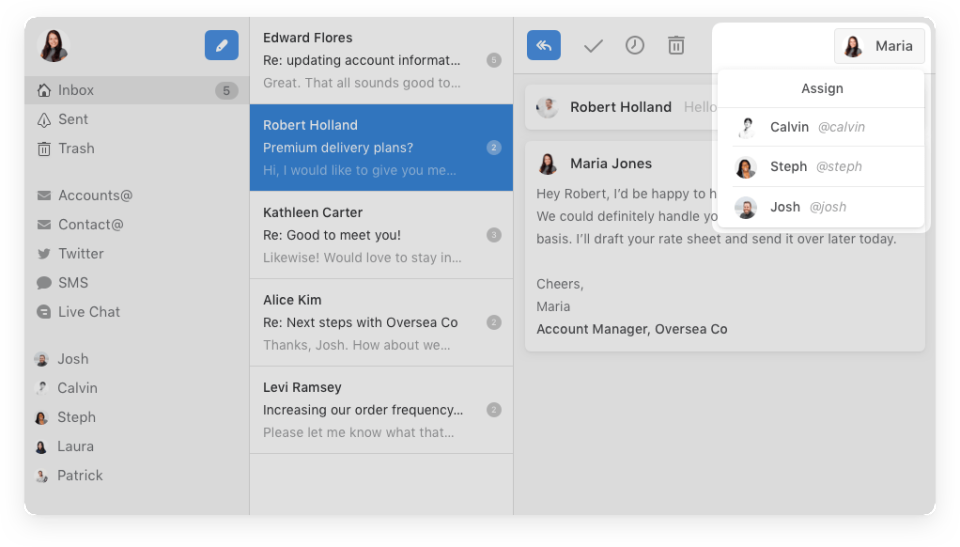
Task: Click the signature line Account Manager, Oversea Co
Action: point(632,330)
